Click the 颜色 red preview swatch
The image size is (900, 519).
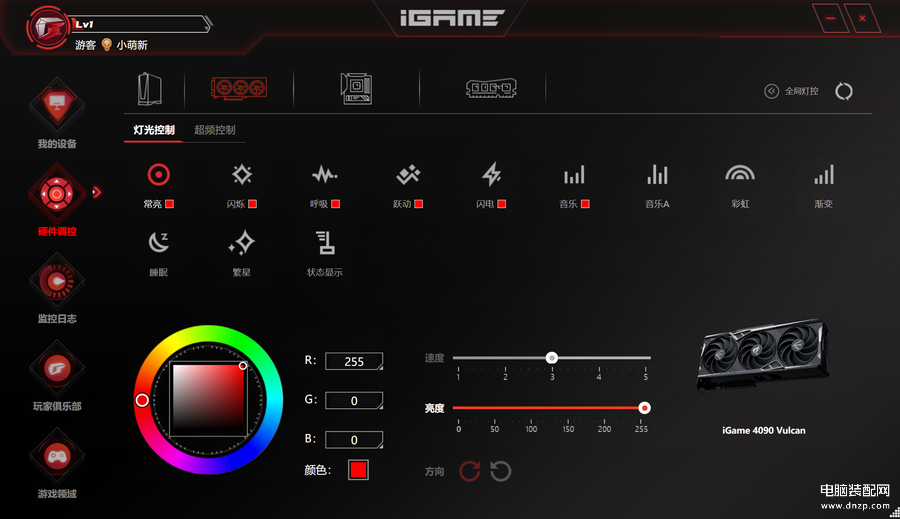pos(358,470)
